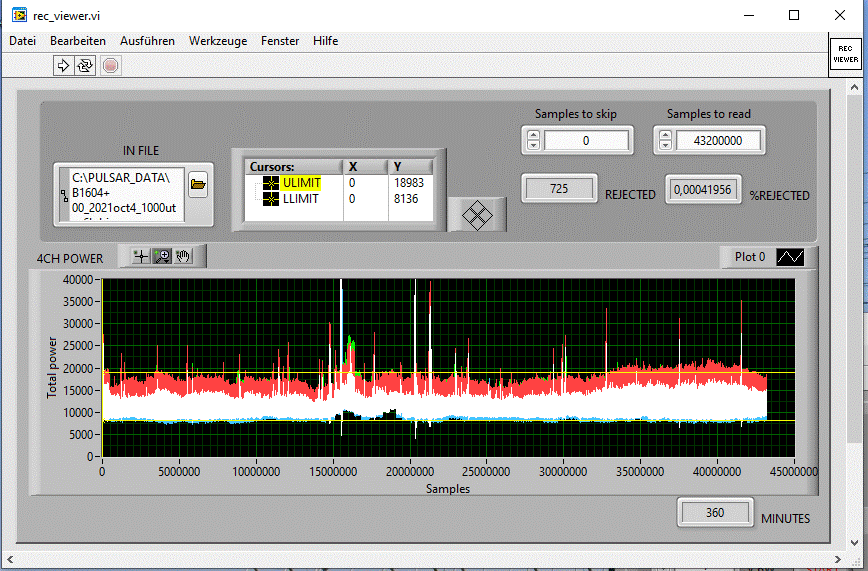Select the graph pan hand tool
The width and height of the screenshot is (868, 571).
pos(183,256)
